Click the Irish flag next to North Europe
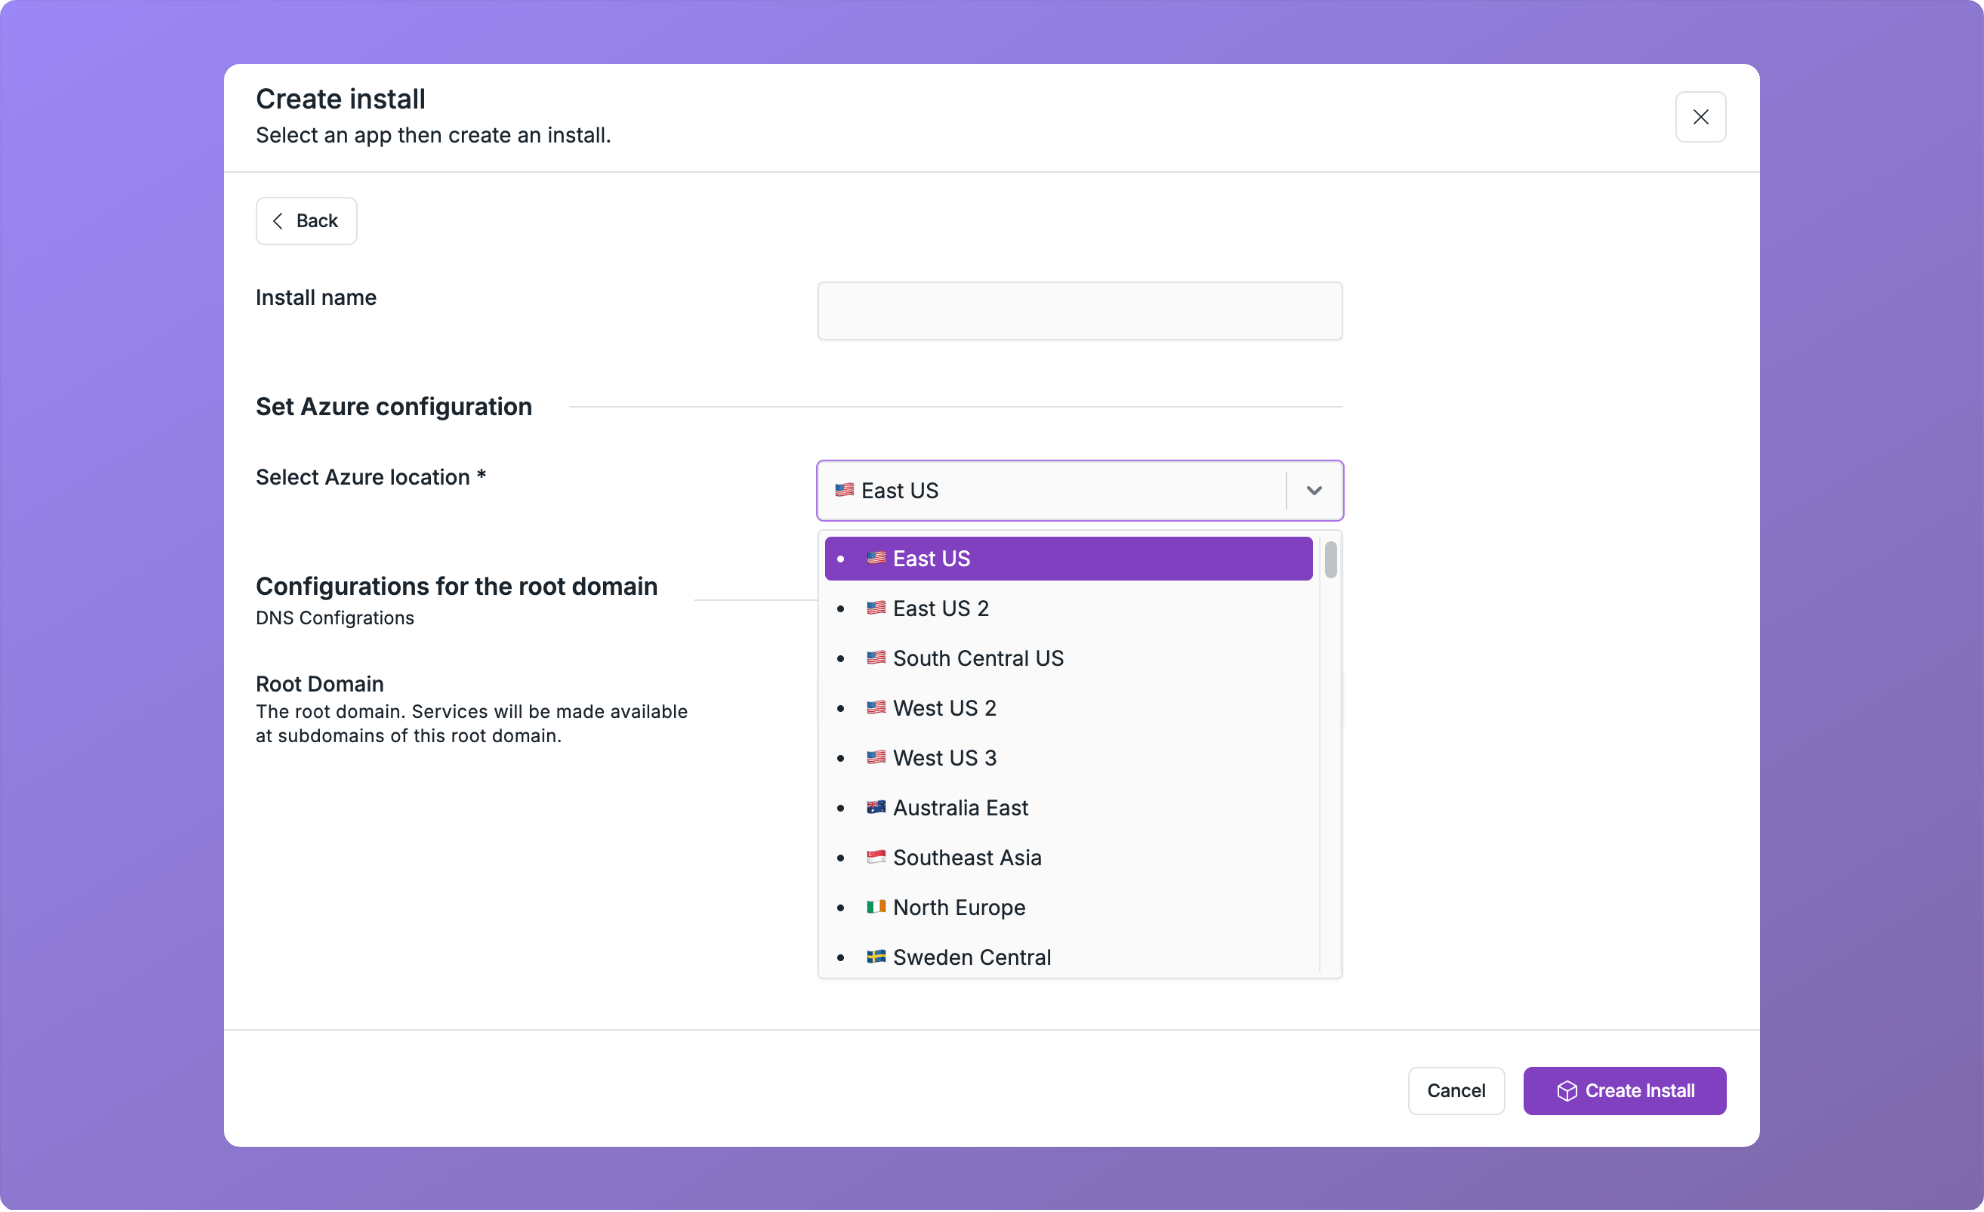The height and width of the screenshot is (1212, 1984). (x=876, y=908)
